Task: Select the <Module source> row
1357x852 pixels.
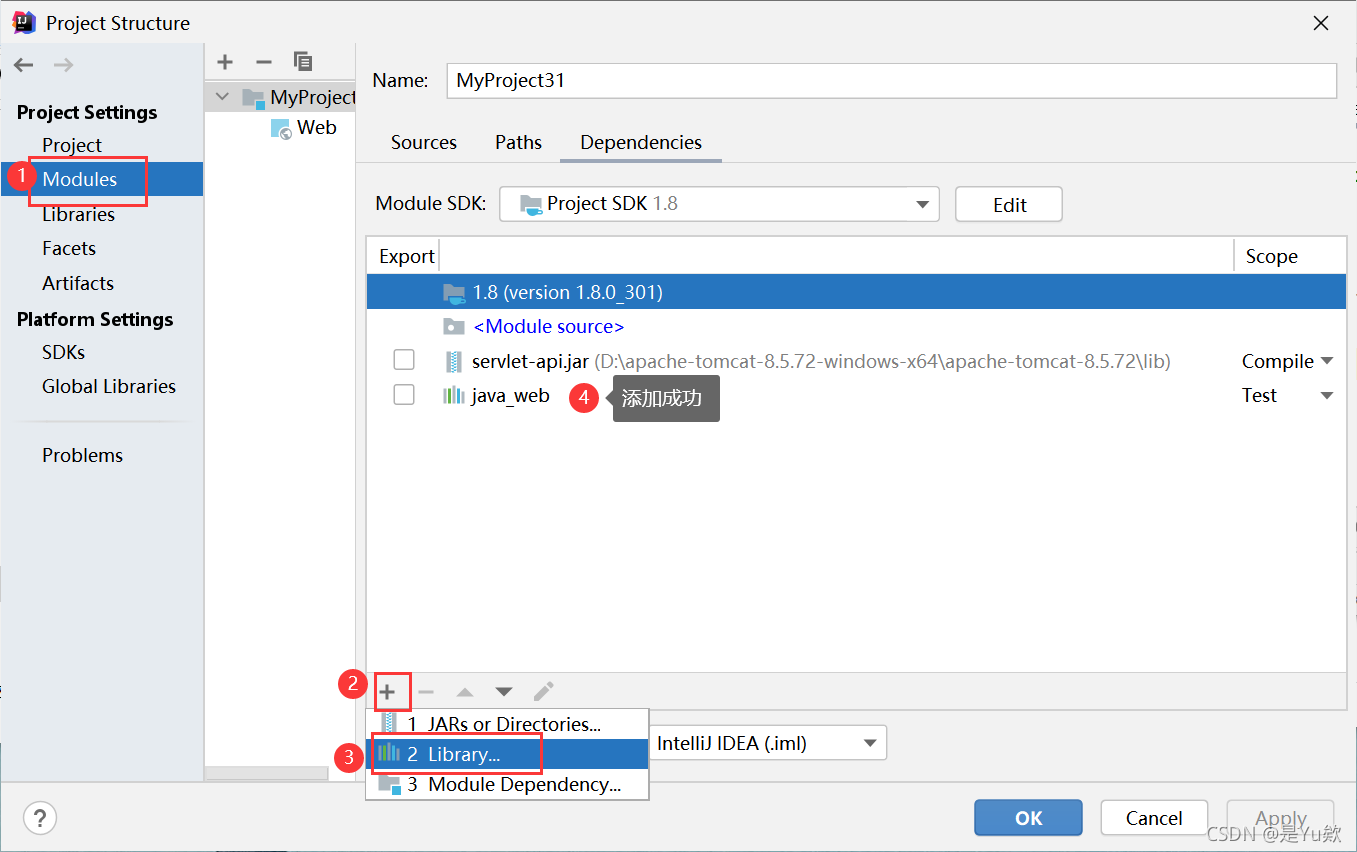Action: point(856,326)
